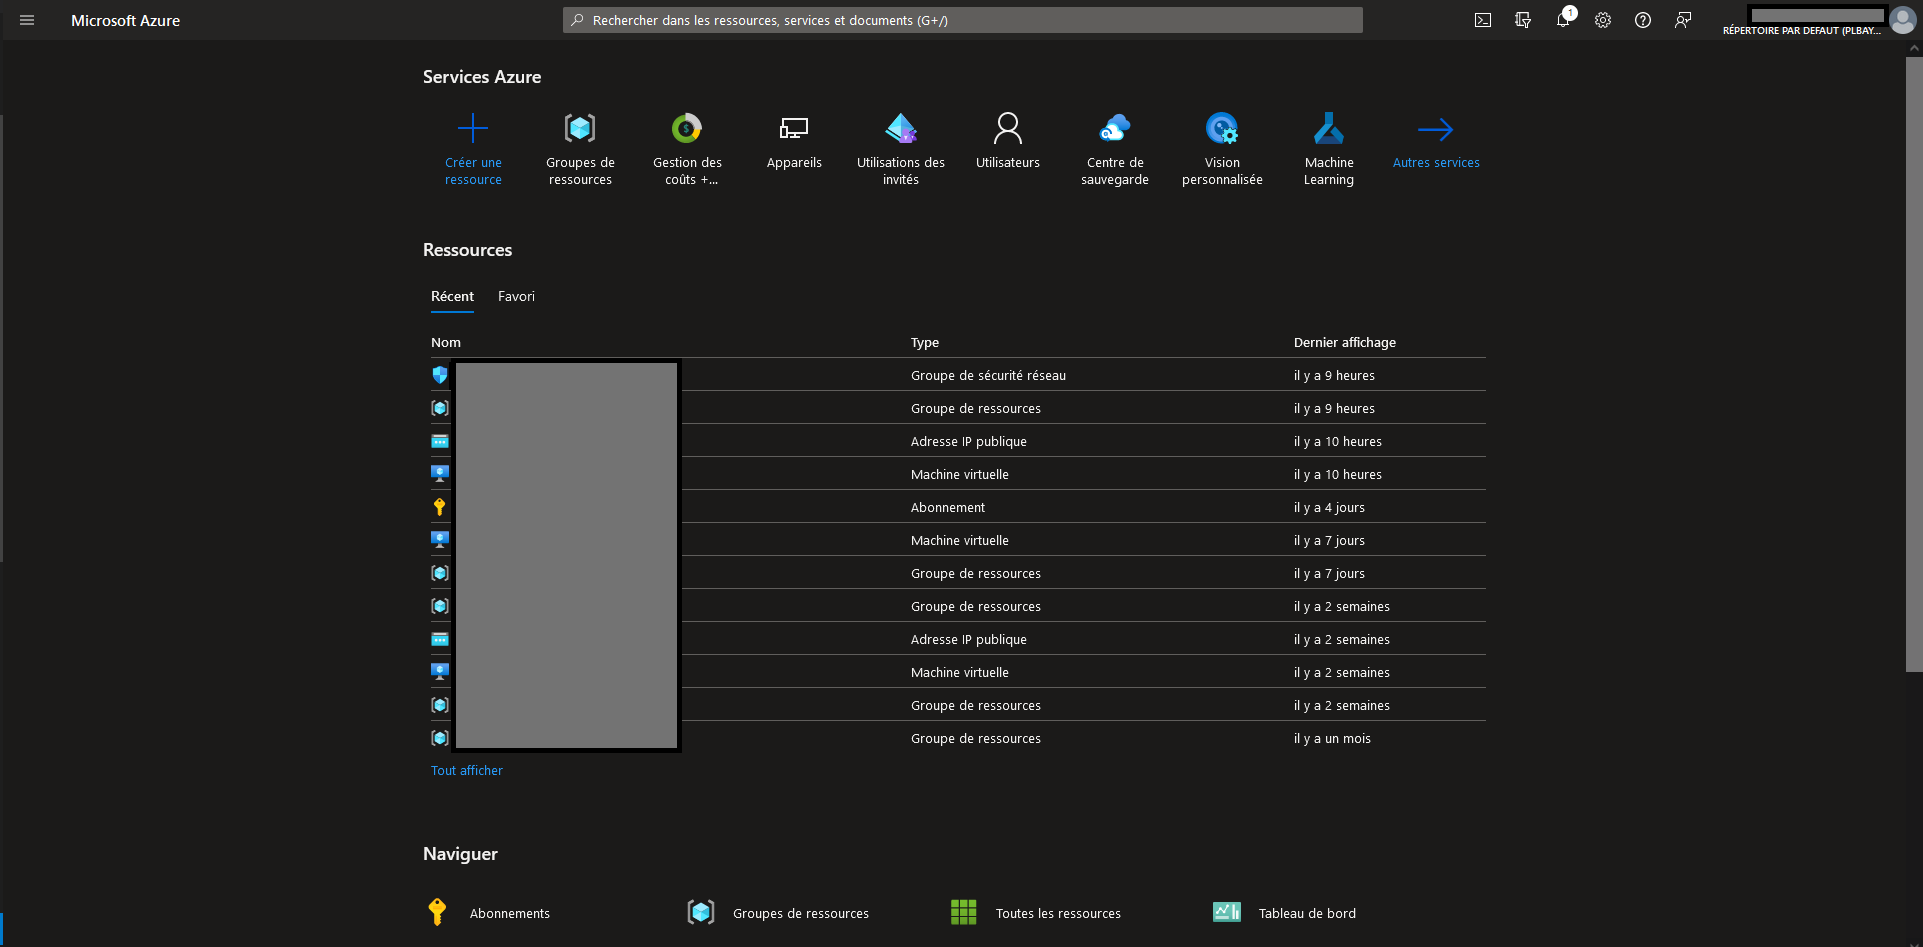Show notifications bell panel
This screenshot has height=947, width=1923.
pyautogui.click(x=1563, y=20)
